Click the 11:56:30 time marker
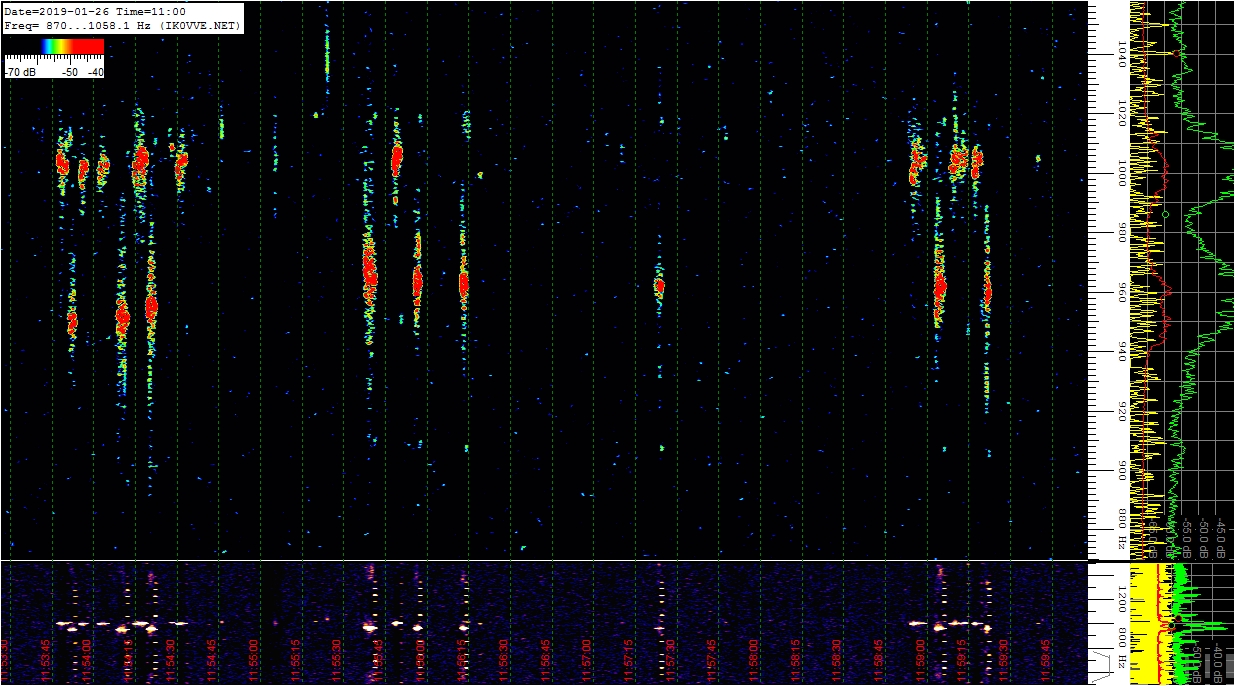 coord(503,660)
